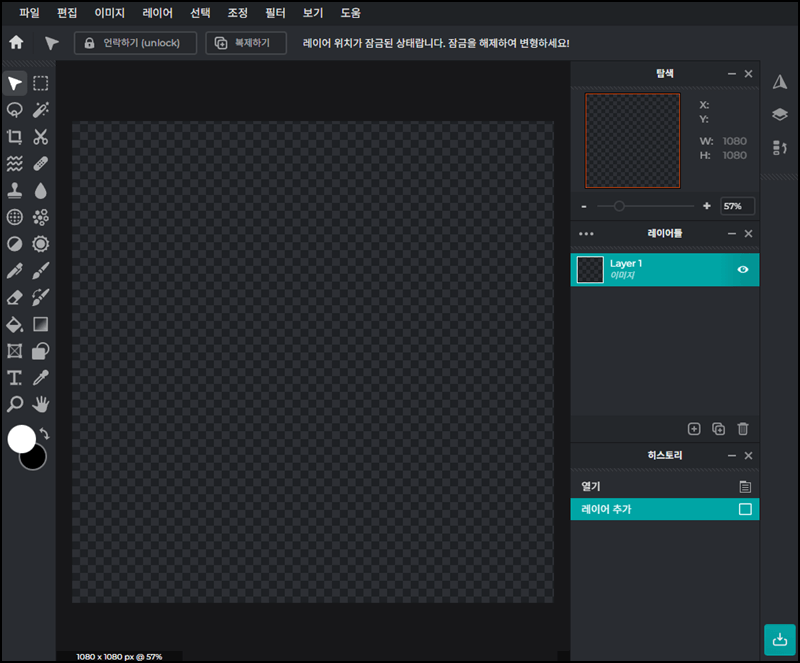Open the white foreground color swatch
This screenshot has height=663, width=800.
click(x=21, y=439)
